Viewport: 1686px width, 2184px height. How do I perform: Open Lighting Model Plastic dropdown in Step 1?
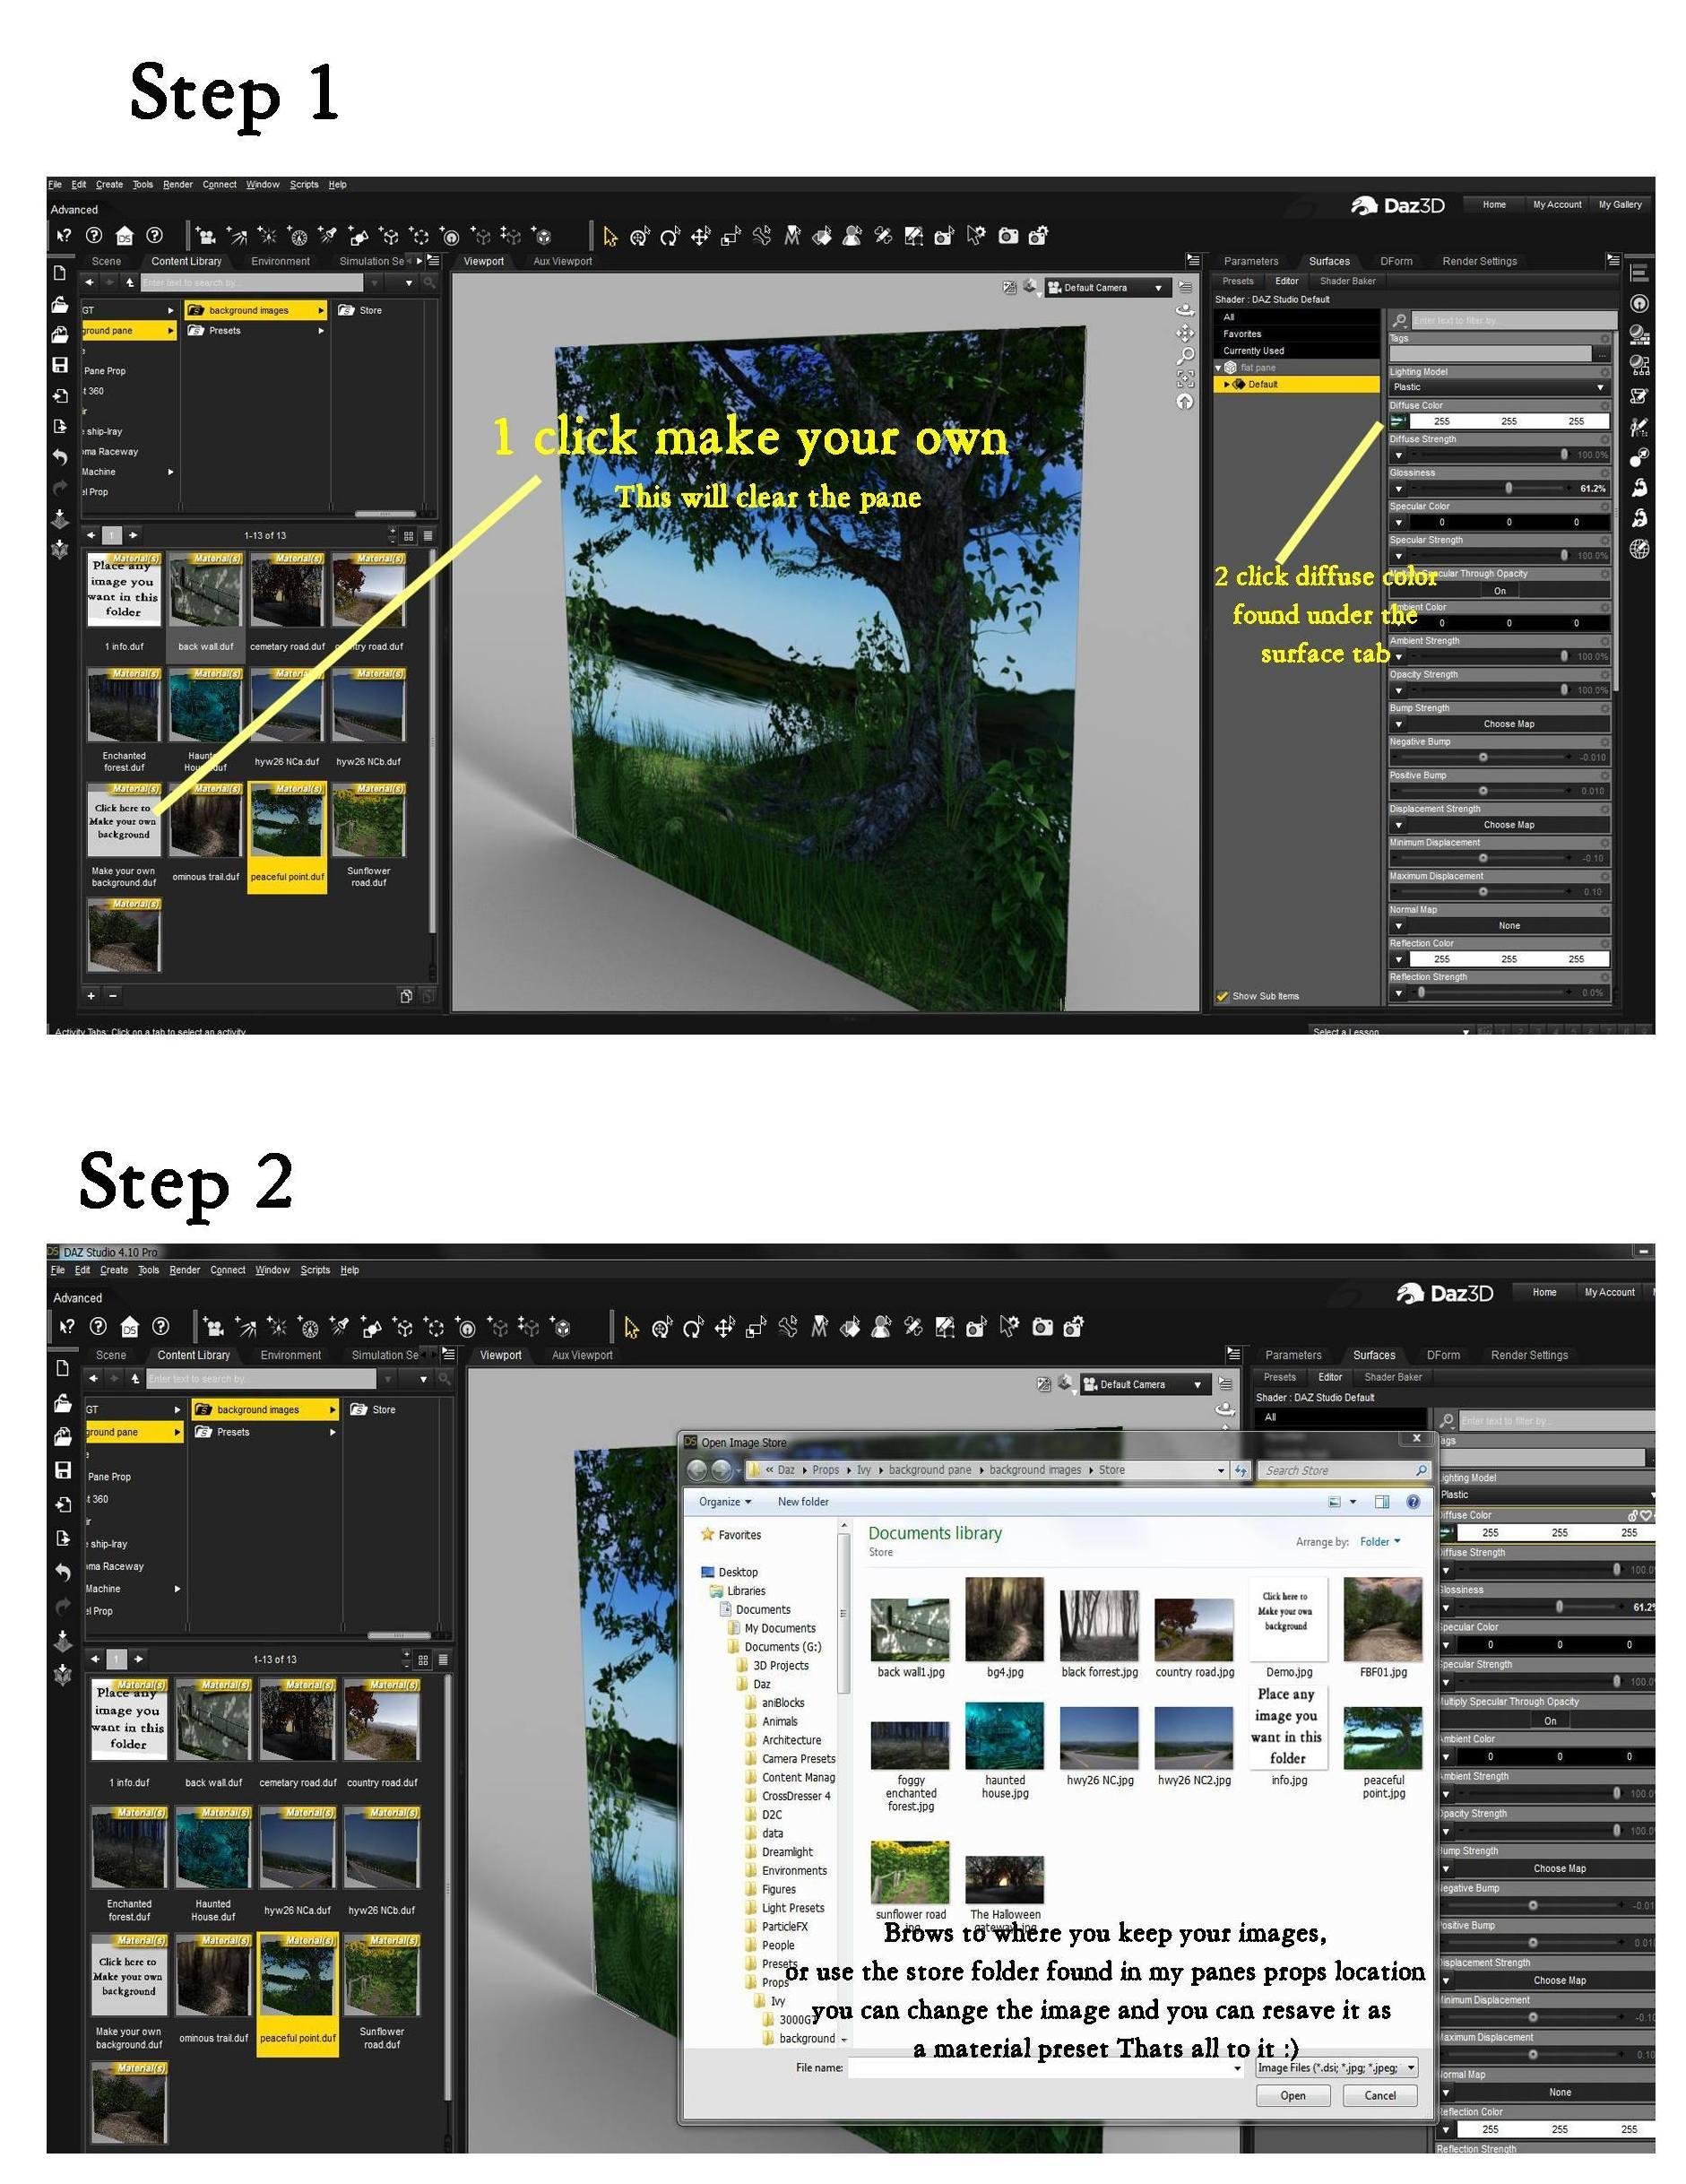[x=1499, y=387]
